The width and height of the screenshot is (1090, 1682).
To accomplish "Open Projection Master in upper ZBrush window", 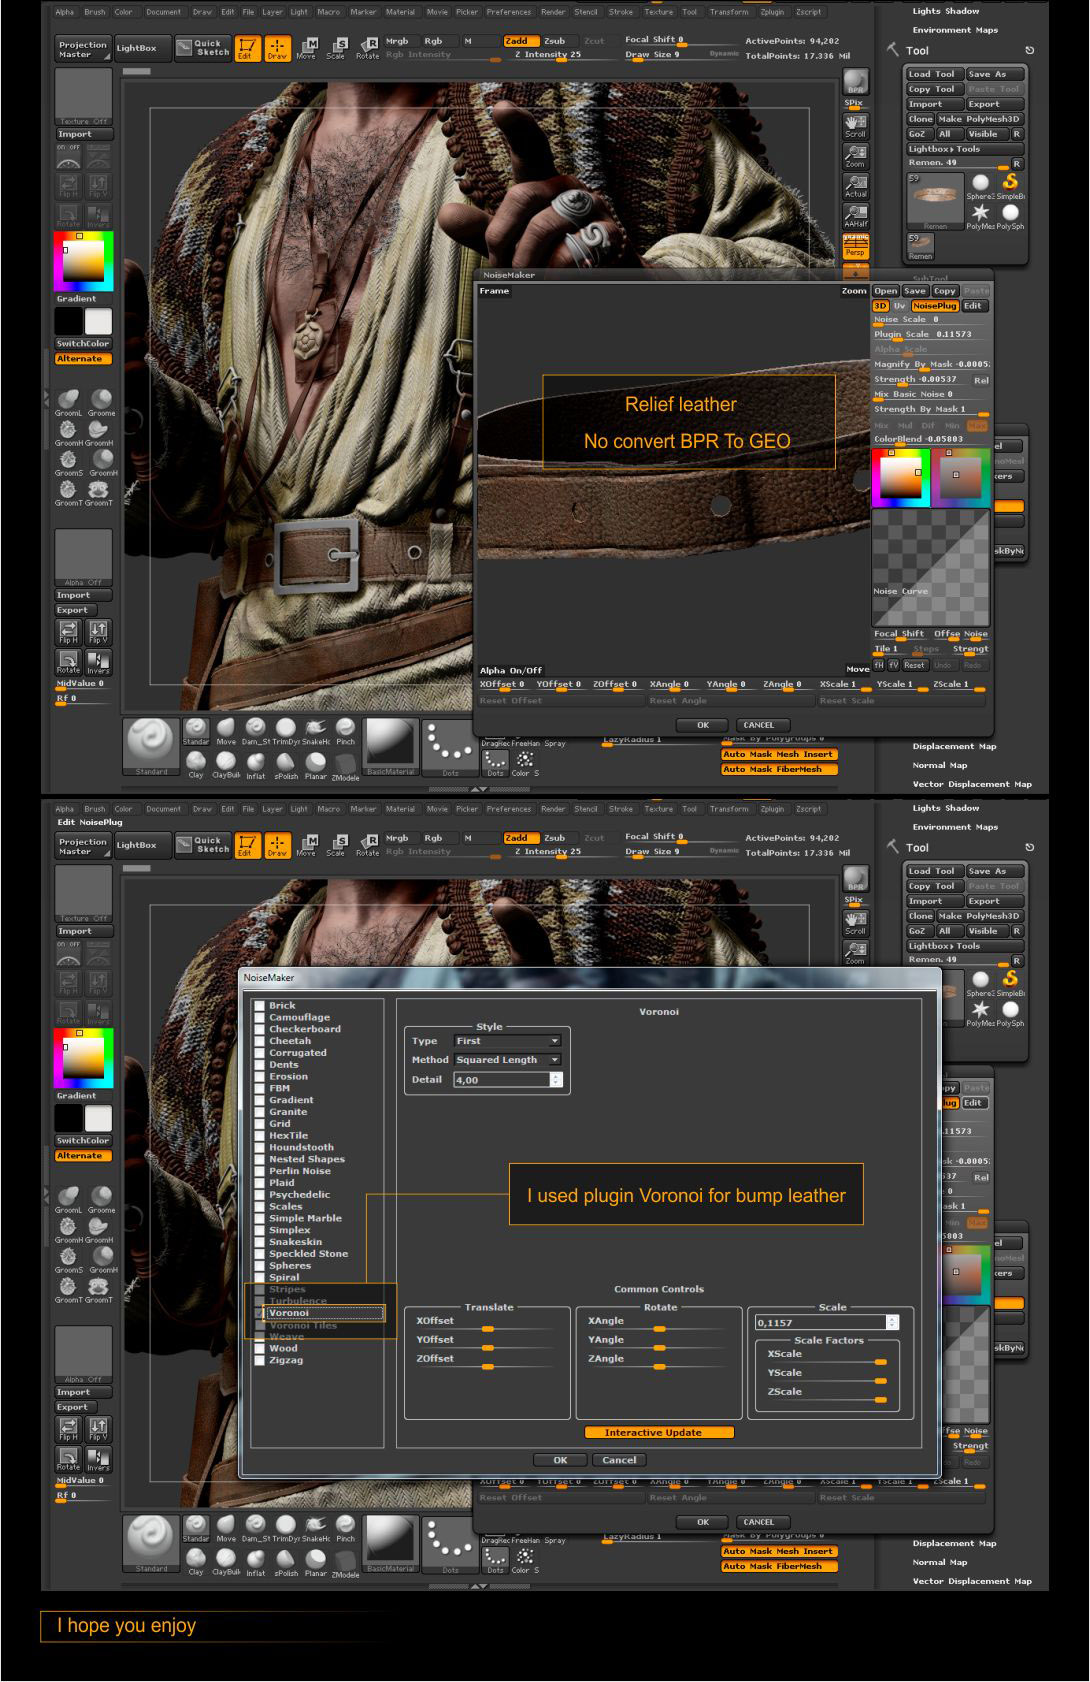I will click(82, 49).
